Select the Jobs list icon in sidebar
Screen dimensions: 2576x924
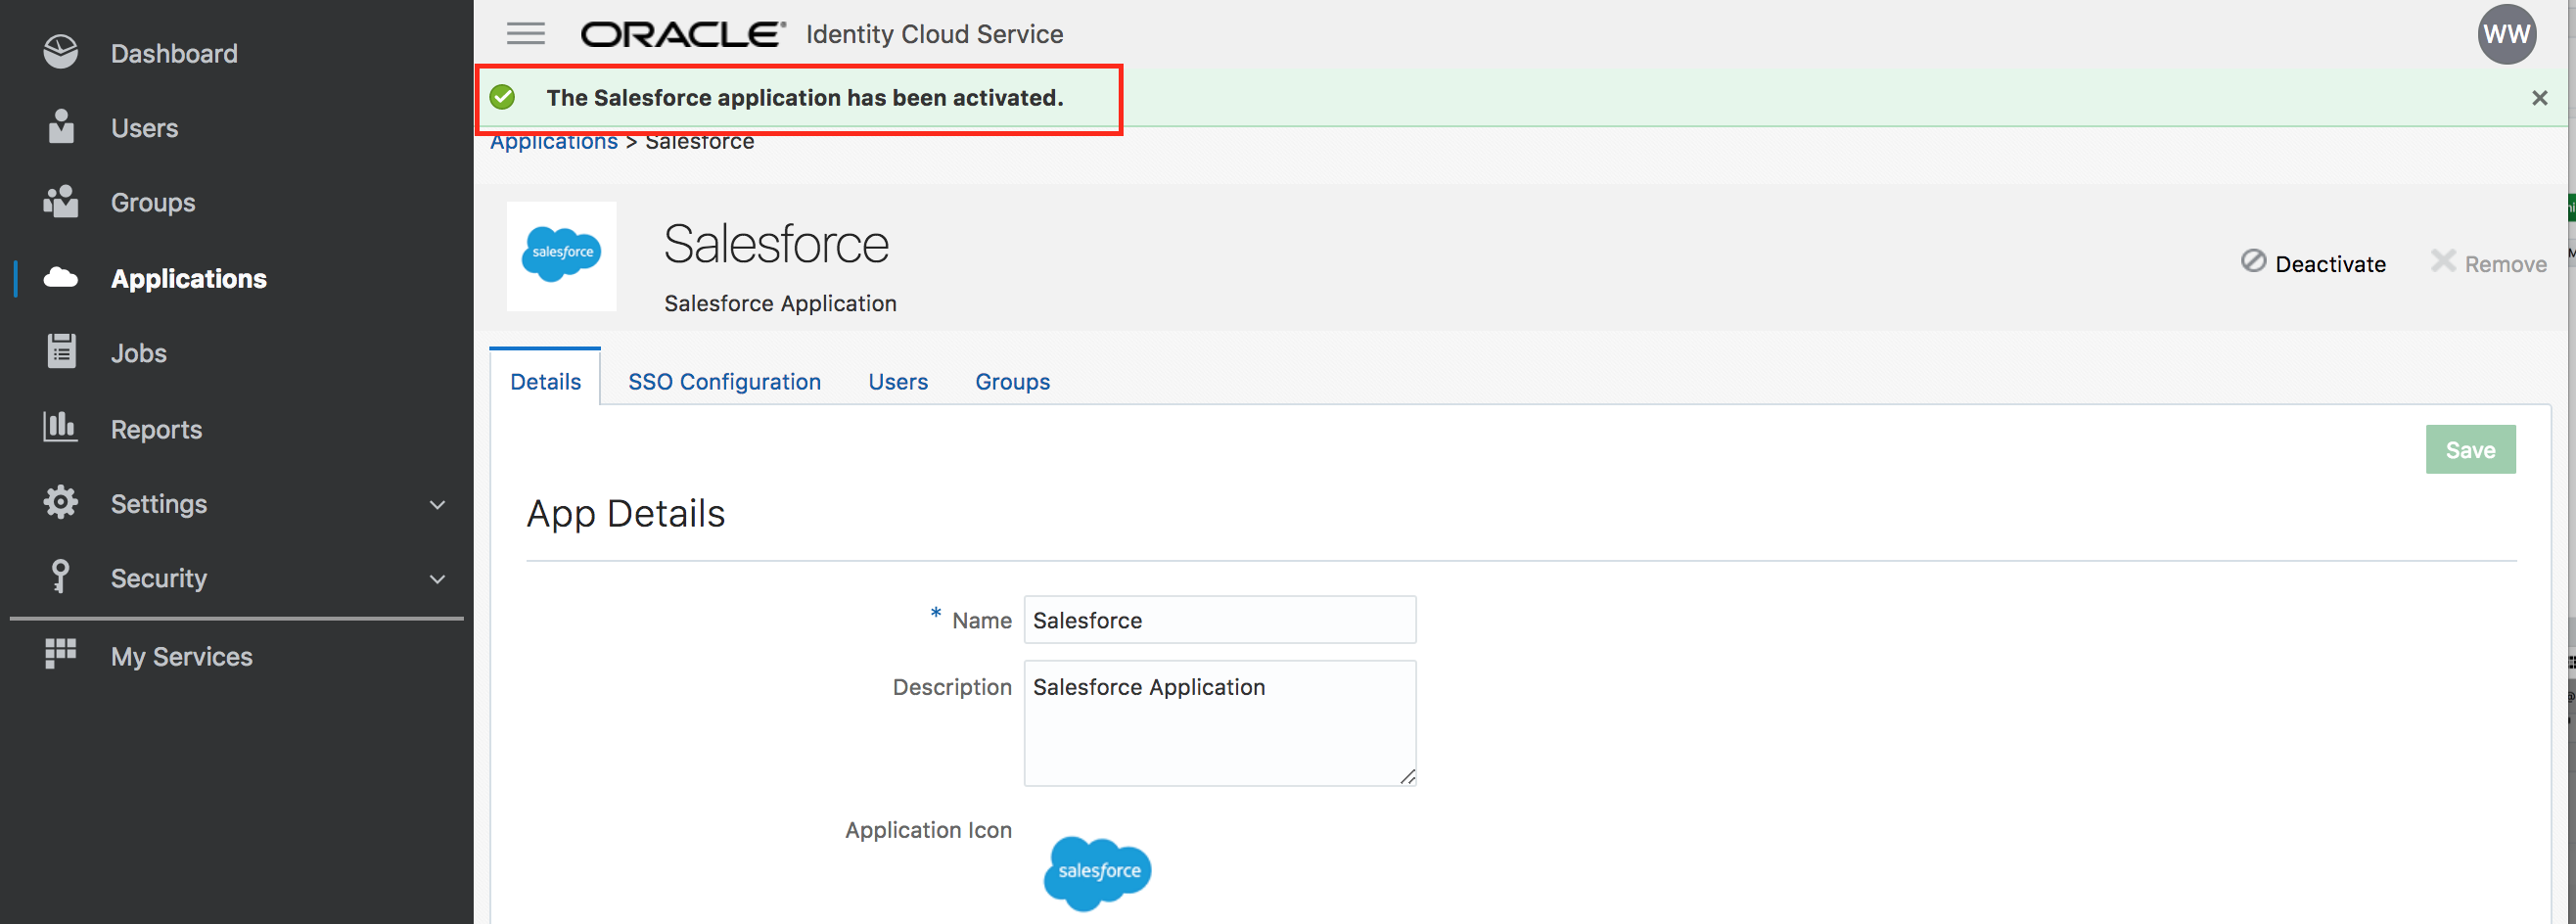tap(61, 352)
